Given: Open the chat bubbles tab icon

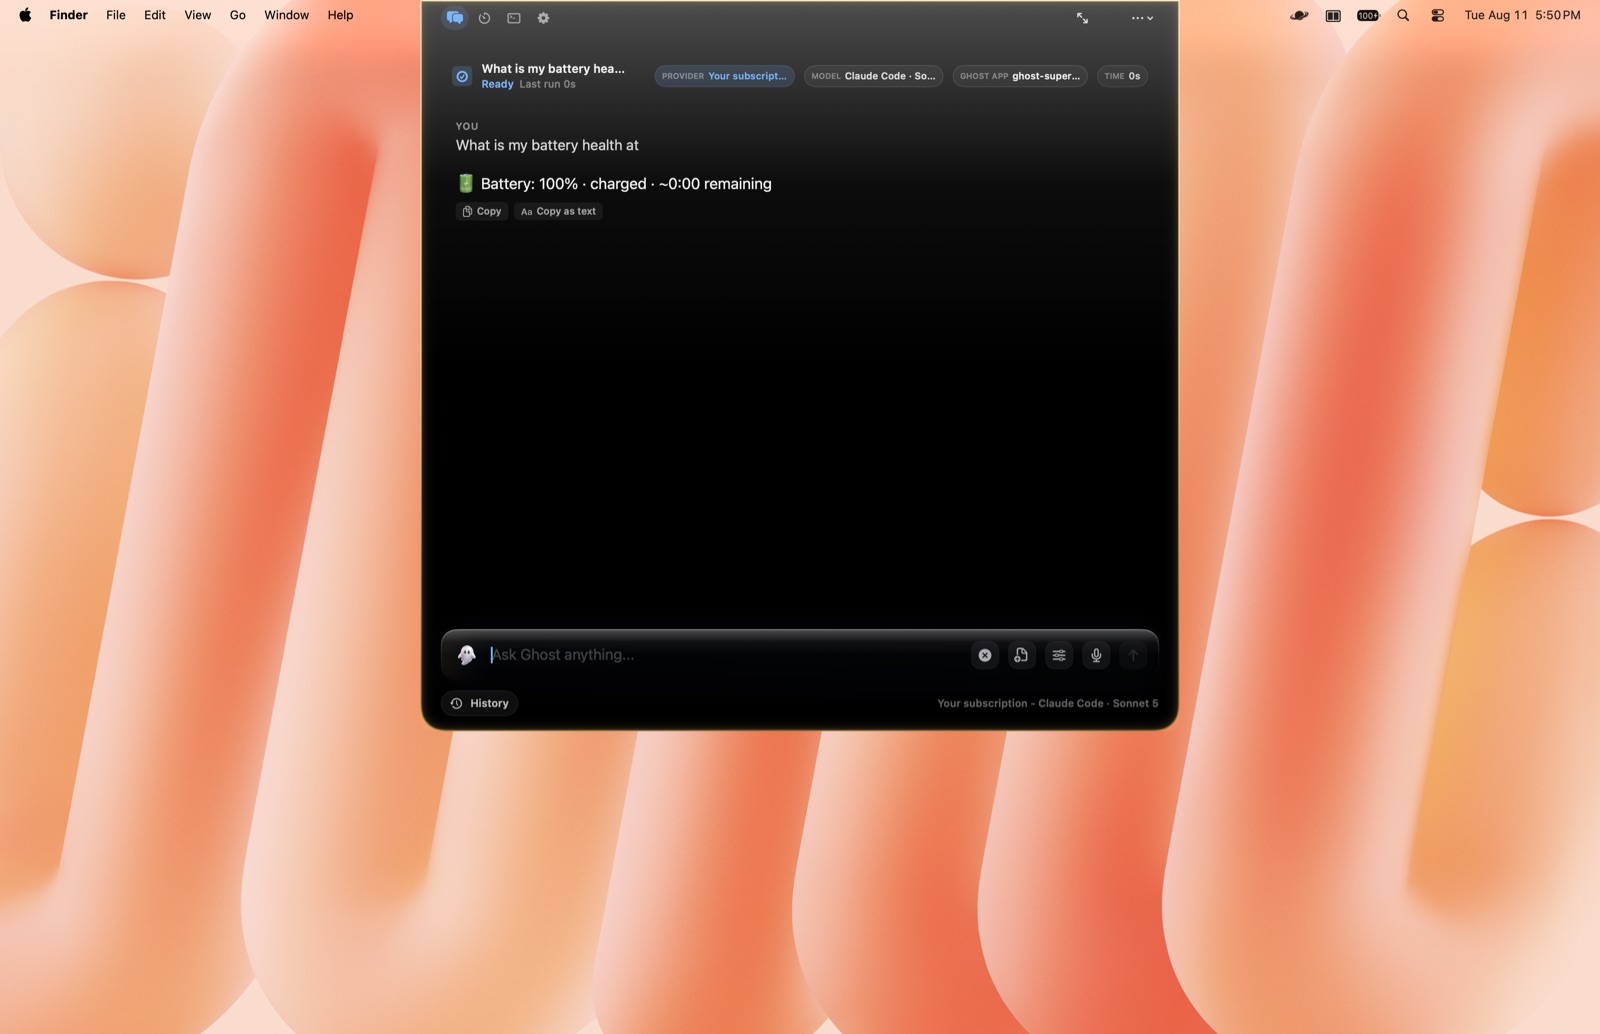Looking at the screenshot, I should pyautogui.click(x=455, y=18).
